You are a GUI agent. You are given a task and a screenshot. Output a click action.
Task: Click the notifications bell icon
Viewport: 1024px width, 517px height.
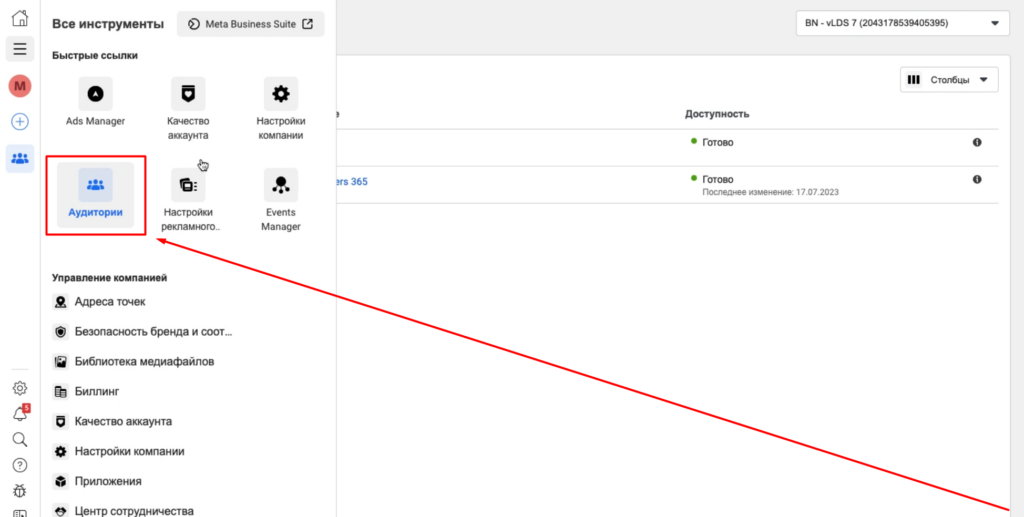[19, 413]
